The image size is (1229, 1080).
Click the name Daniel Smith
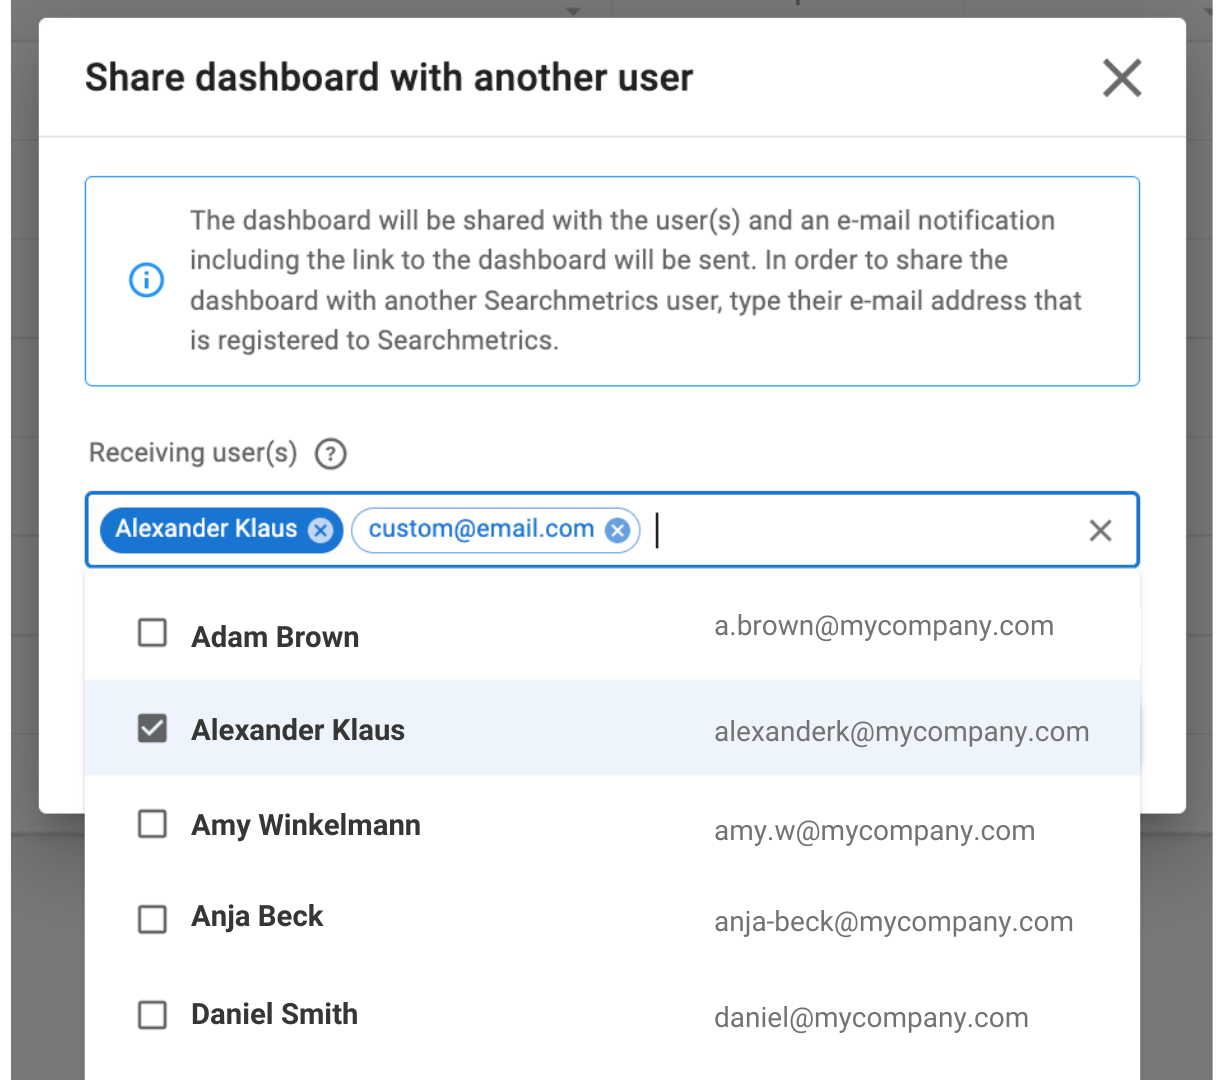[x=274, y=1014]
